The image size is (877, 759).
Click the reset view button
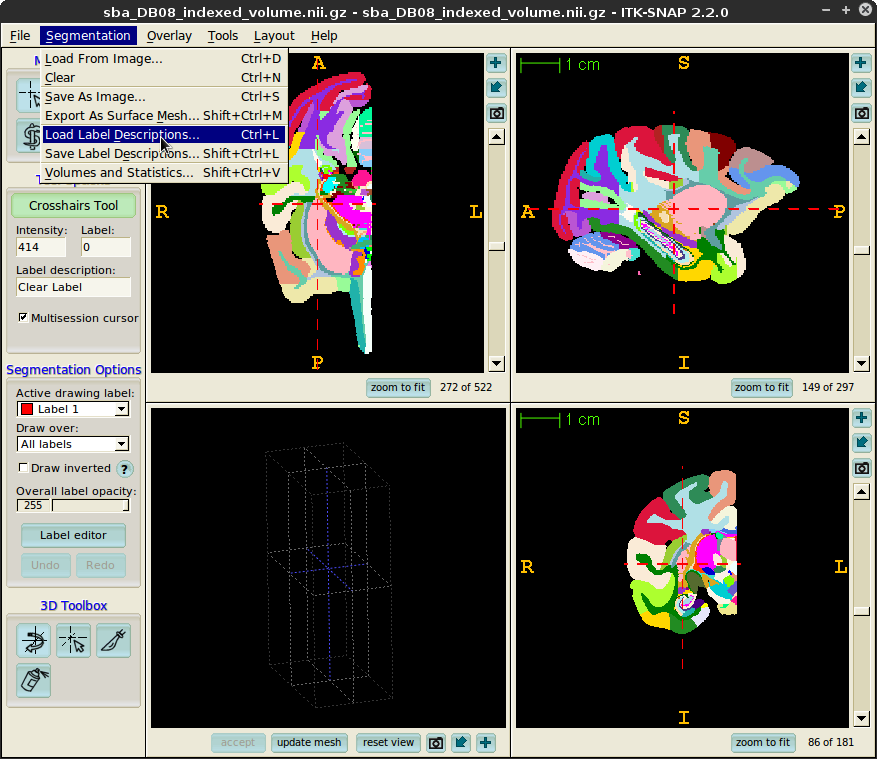388,742
